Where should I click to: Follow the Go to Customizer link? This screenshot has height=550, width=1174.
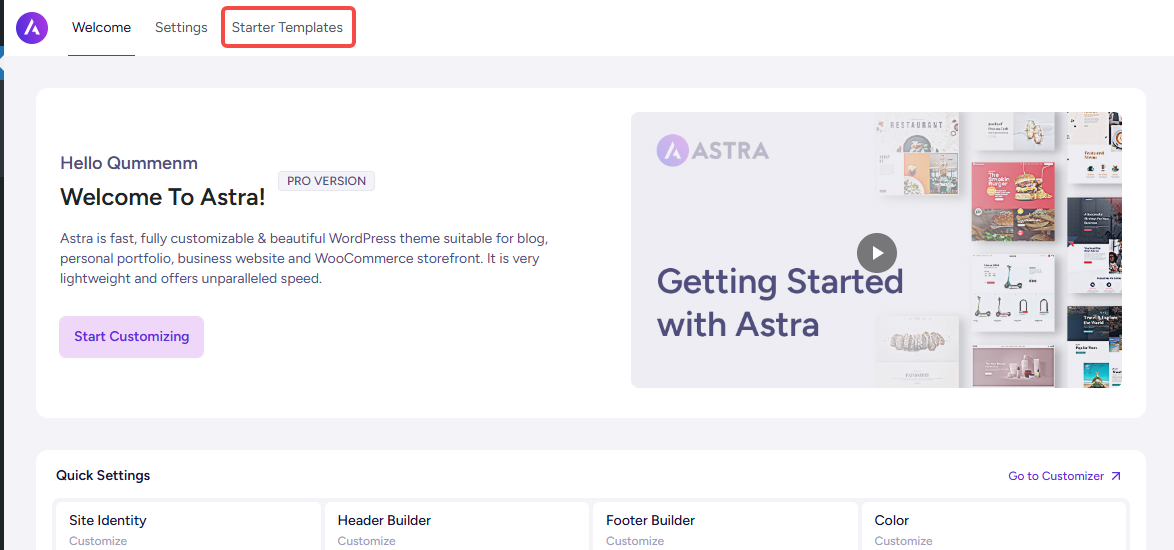coord(1056,476)
